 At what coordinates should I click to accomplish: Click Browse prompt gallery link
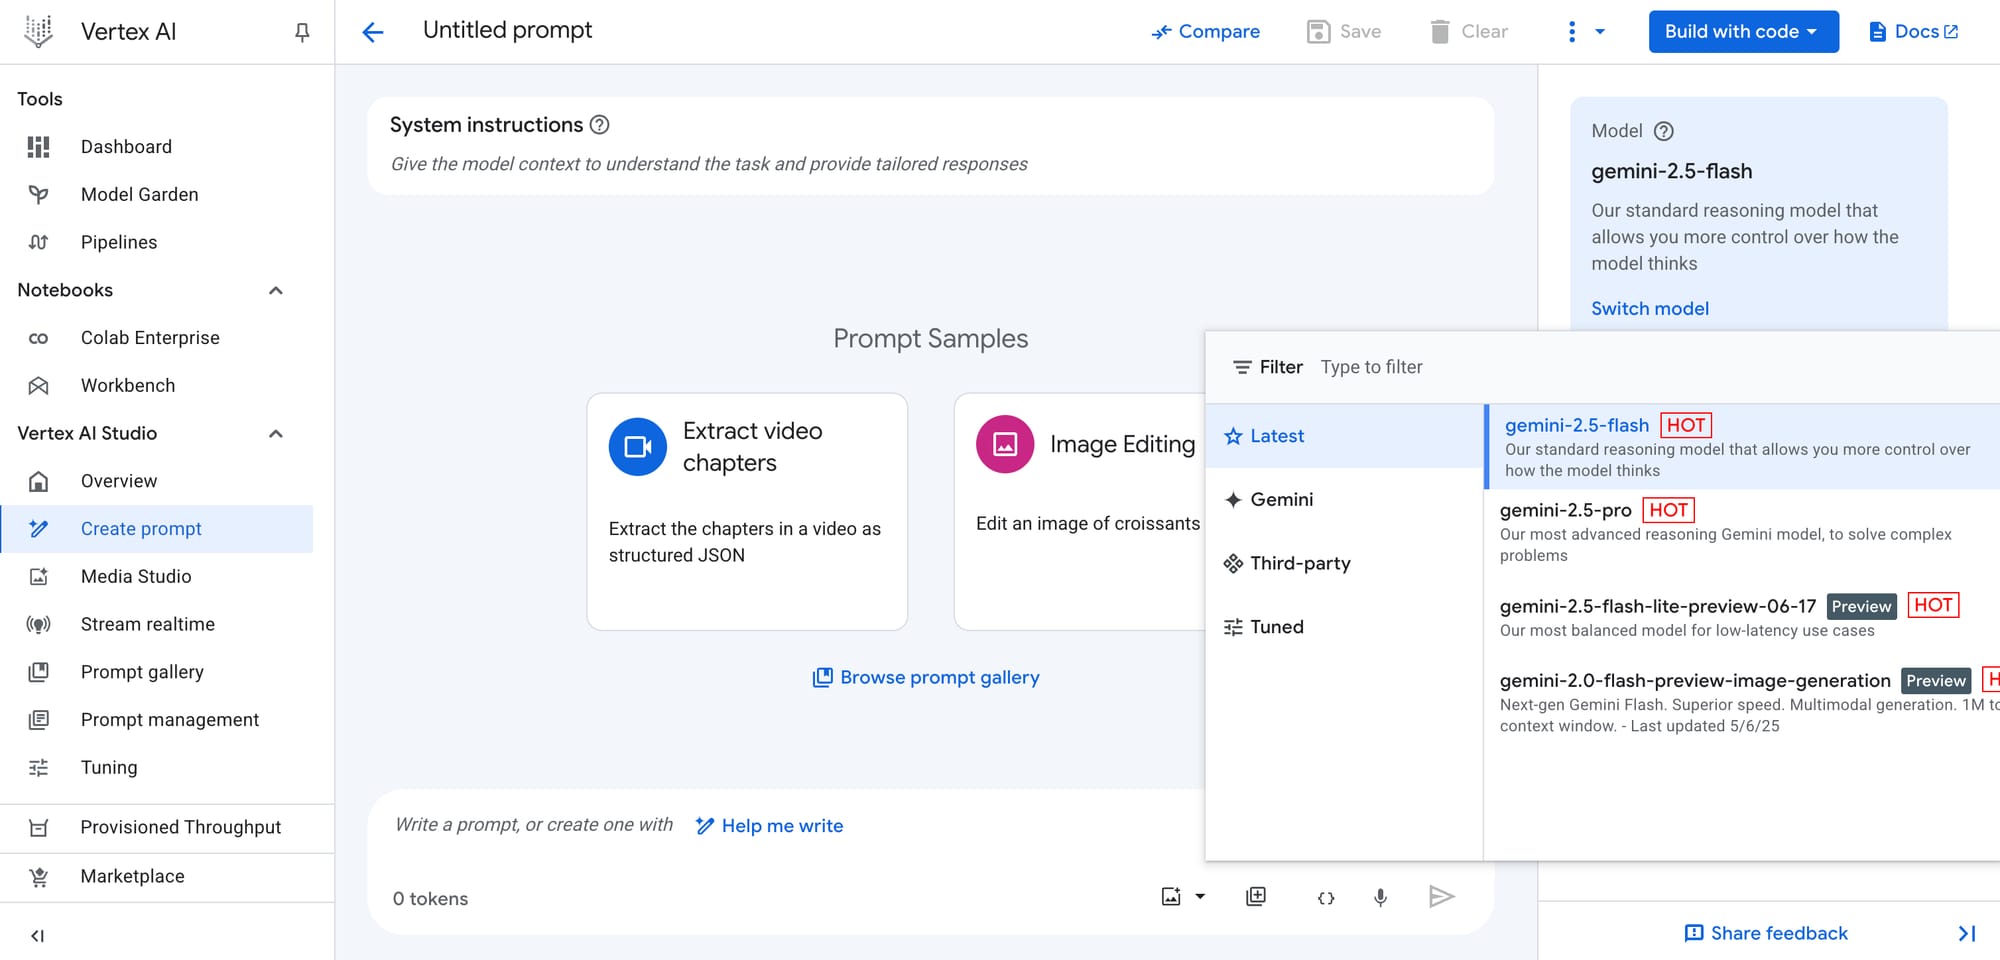(x=926, y=678)
